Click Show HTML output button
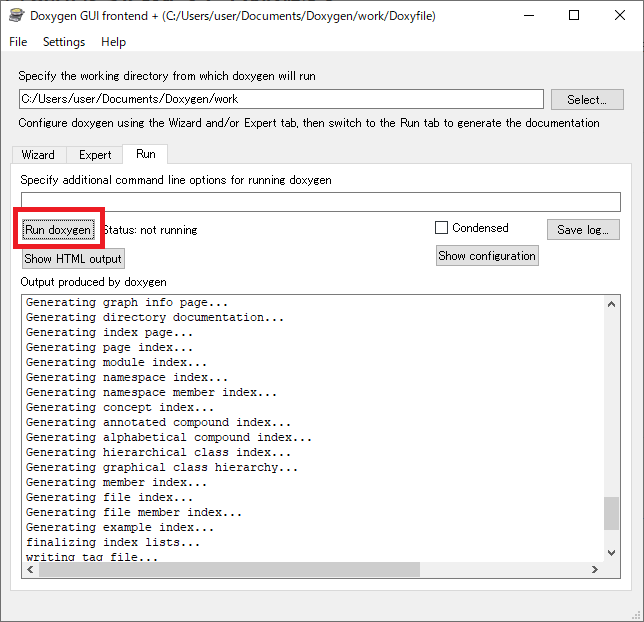 (73, 259)
